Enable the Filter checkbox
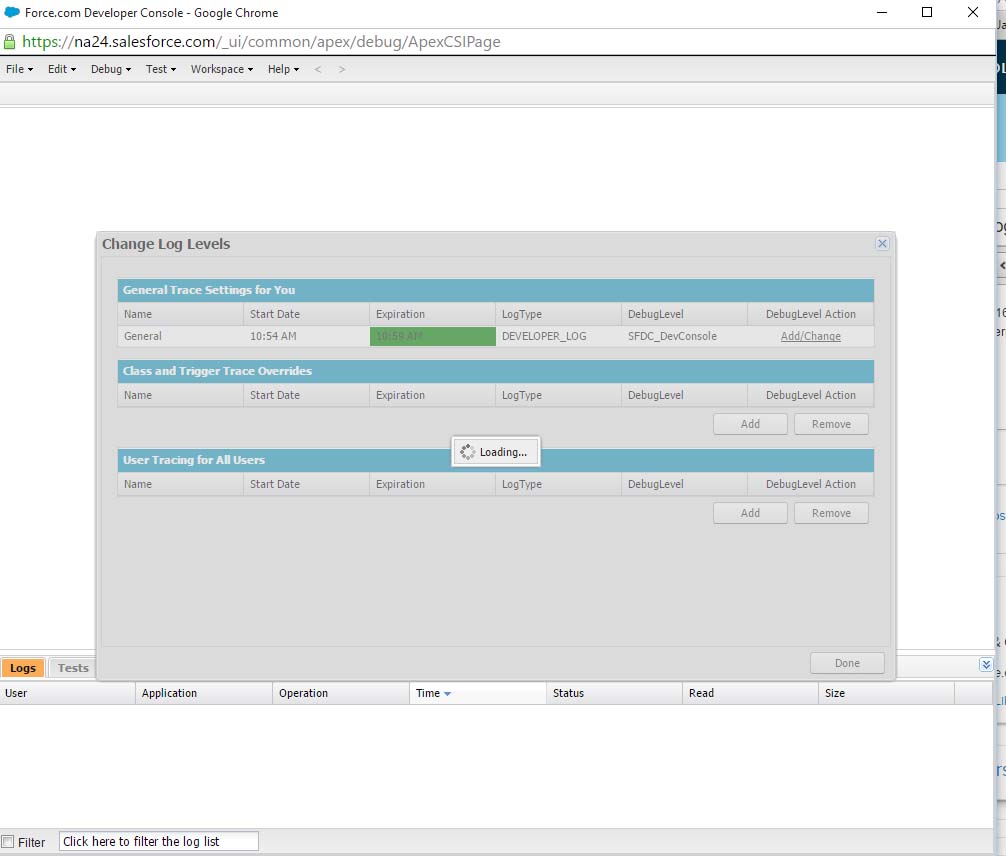The image size is (1006, 856). [9, 842]
